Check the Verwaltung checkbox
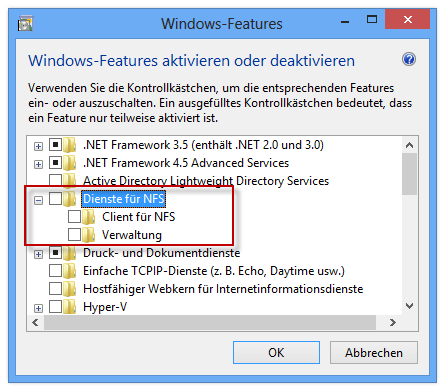This screenshot has height=390, width=447. click(74, 235)
